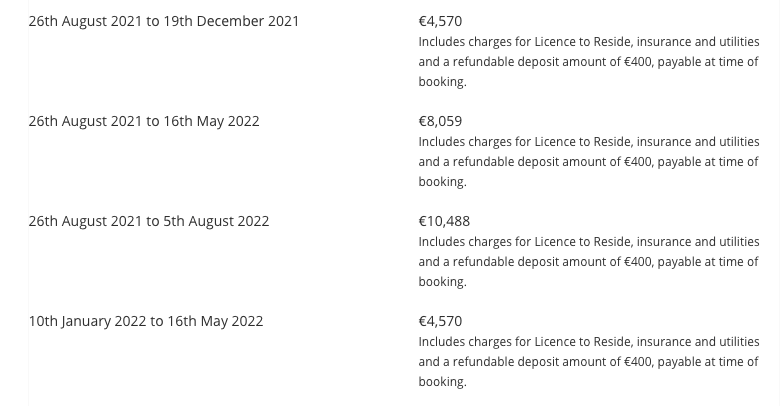This screenshot has height=406, width=781.
Task: Select the 10th January 2022 to 16th May 2022 period
Action: [146, 321]
